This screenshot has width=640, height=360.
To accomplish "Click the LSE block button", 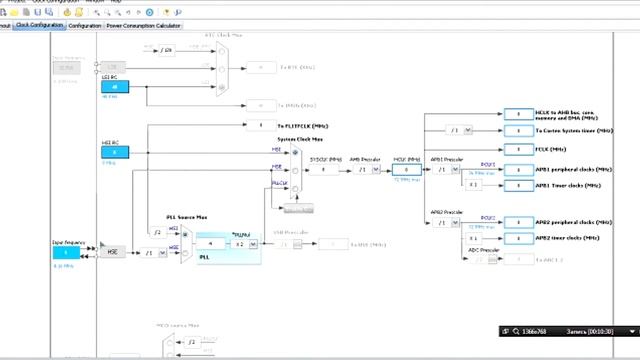I will 113,67.
